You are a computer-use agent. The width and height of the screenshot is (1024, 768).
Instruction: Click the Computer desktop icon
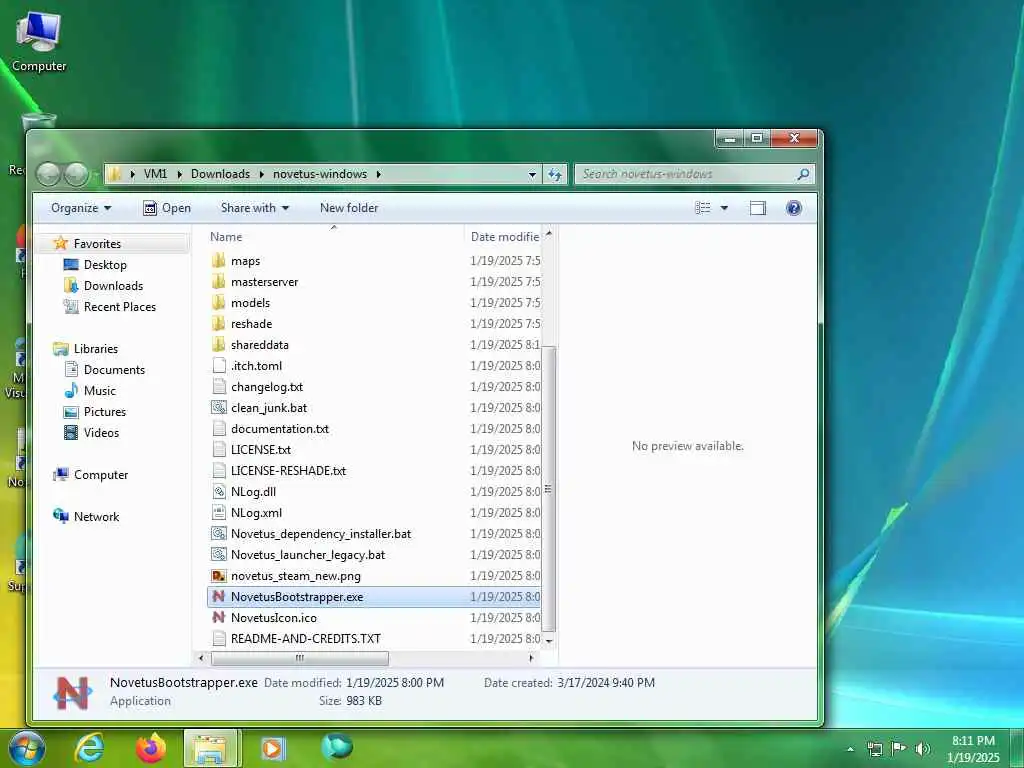pos(39,42)
